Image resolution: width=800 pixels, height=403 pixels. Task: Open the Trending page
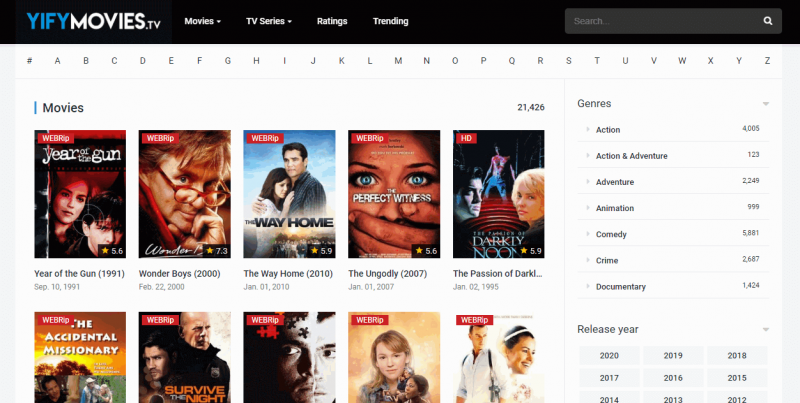point(390,21)
